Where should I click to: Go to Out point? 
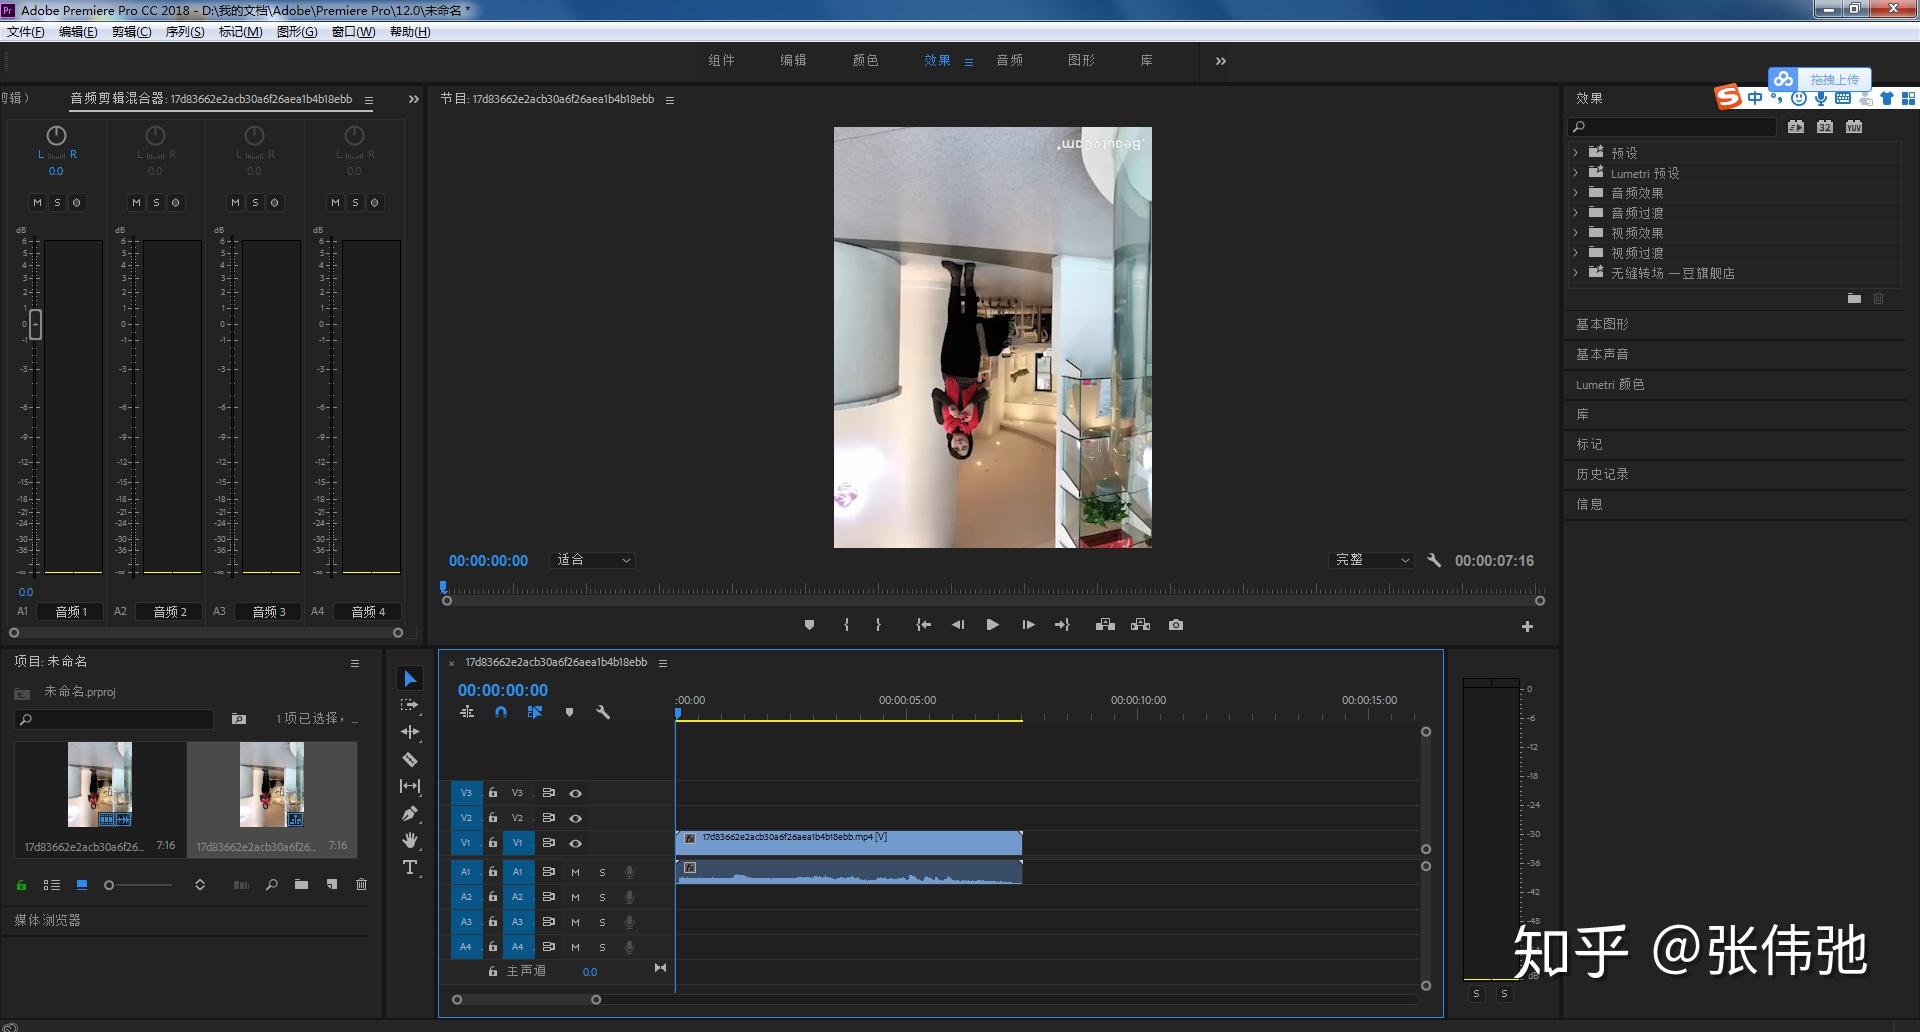tap(1062, 625)
